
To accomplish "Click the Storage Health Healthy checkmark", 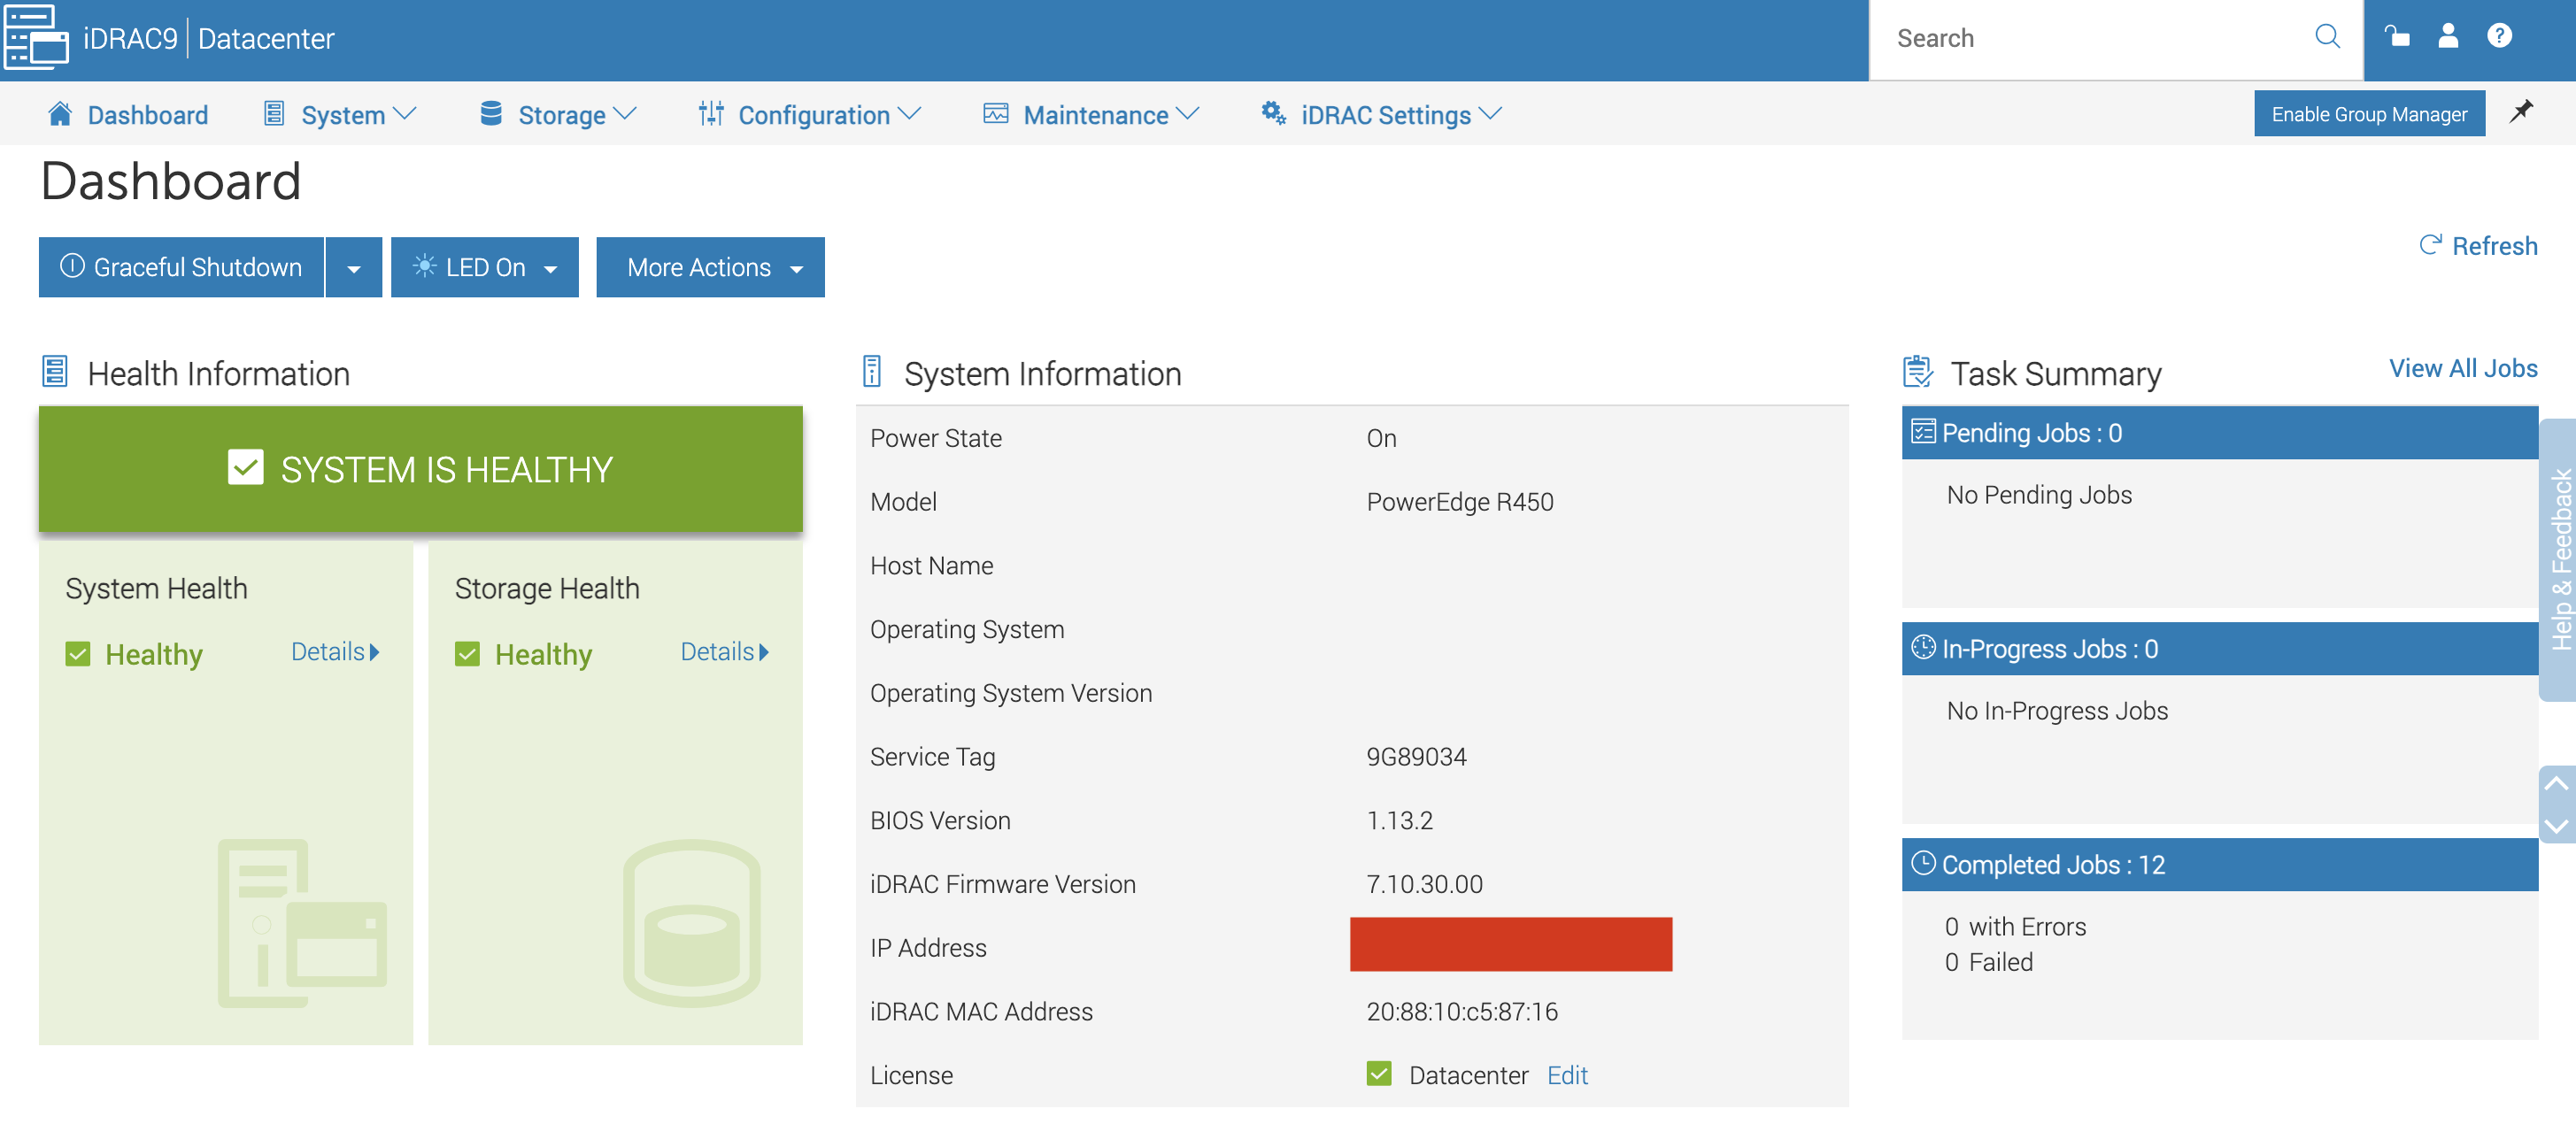I will pos(467,654).
